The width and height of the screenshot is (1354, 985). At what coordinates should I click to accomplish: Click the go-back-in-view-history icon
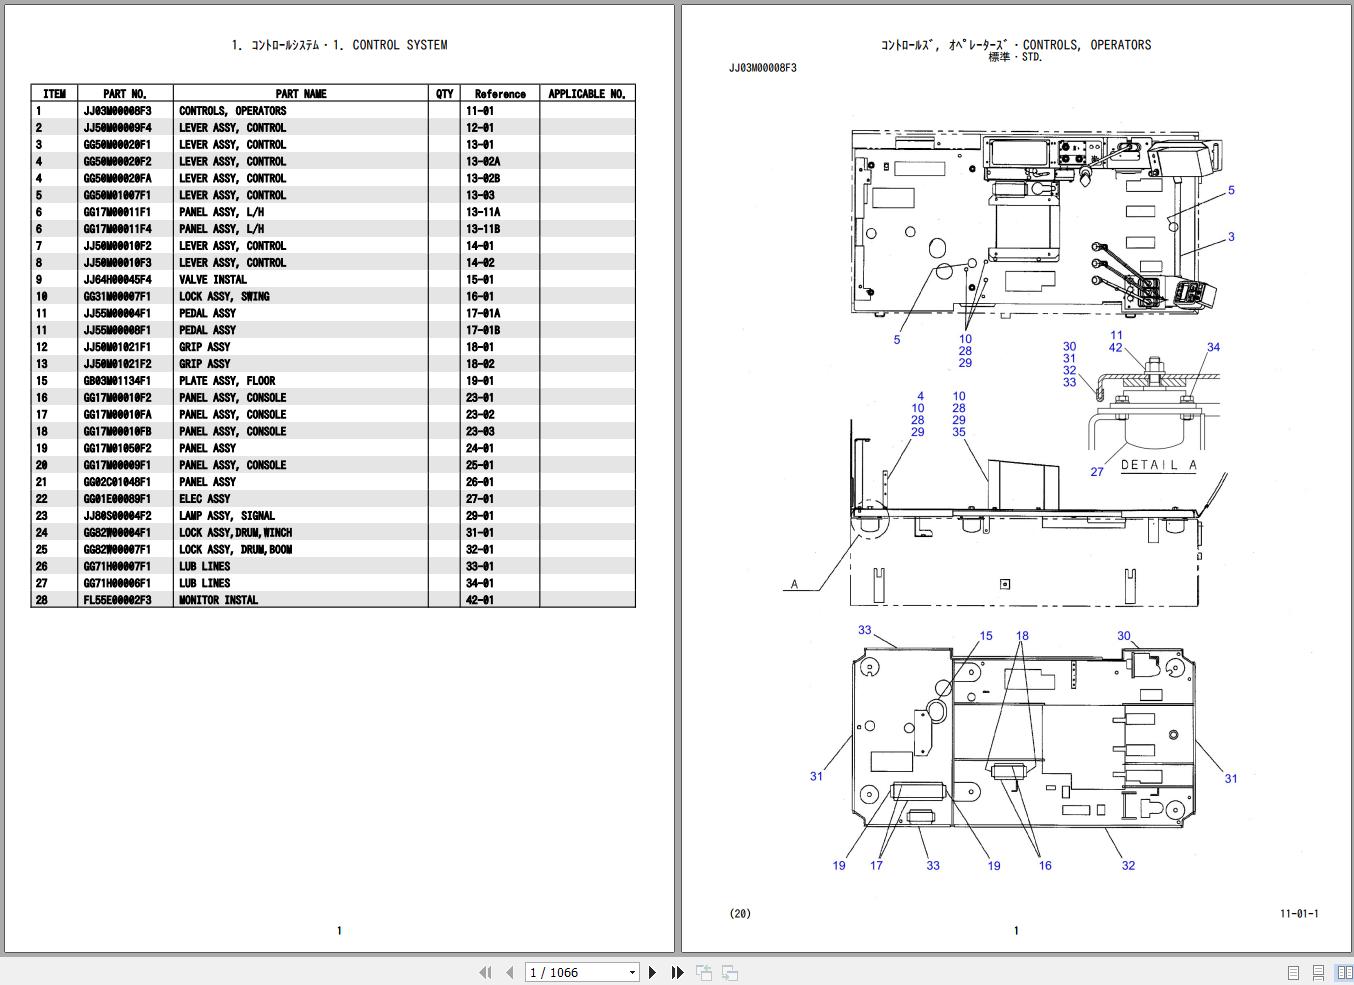click(x=705, y=972)
